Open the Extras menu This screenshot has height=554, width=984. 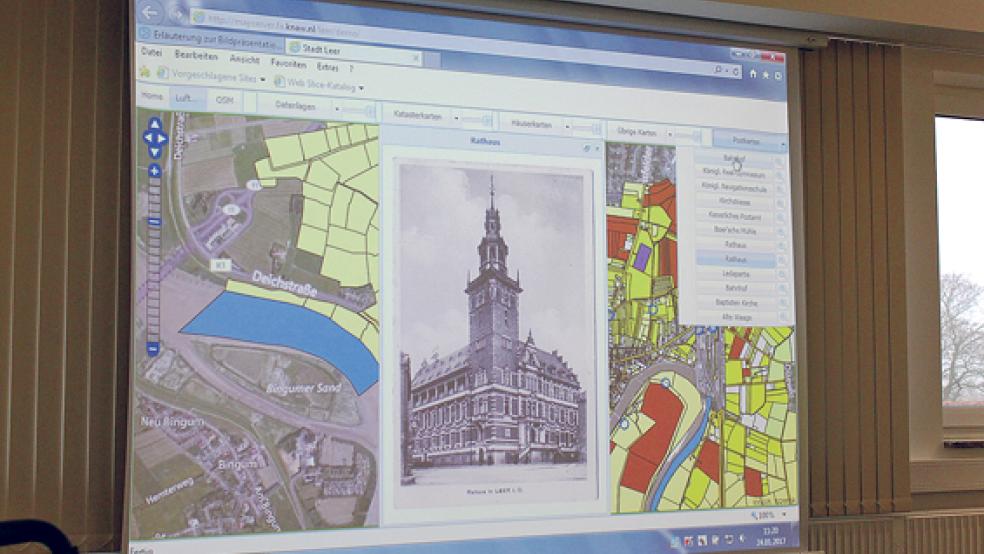tap(327, 67)
